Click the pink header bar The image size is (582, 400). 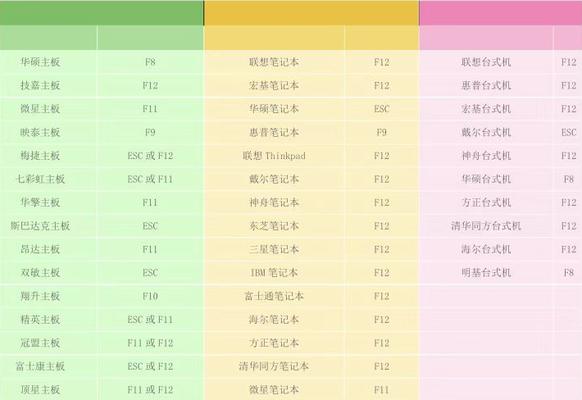click(501, 13)
